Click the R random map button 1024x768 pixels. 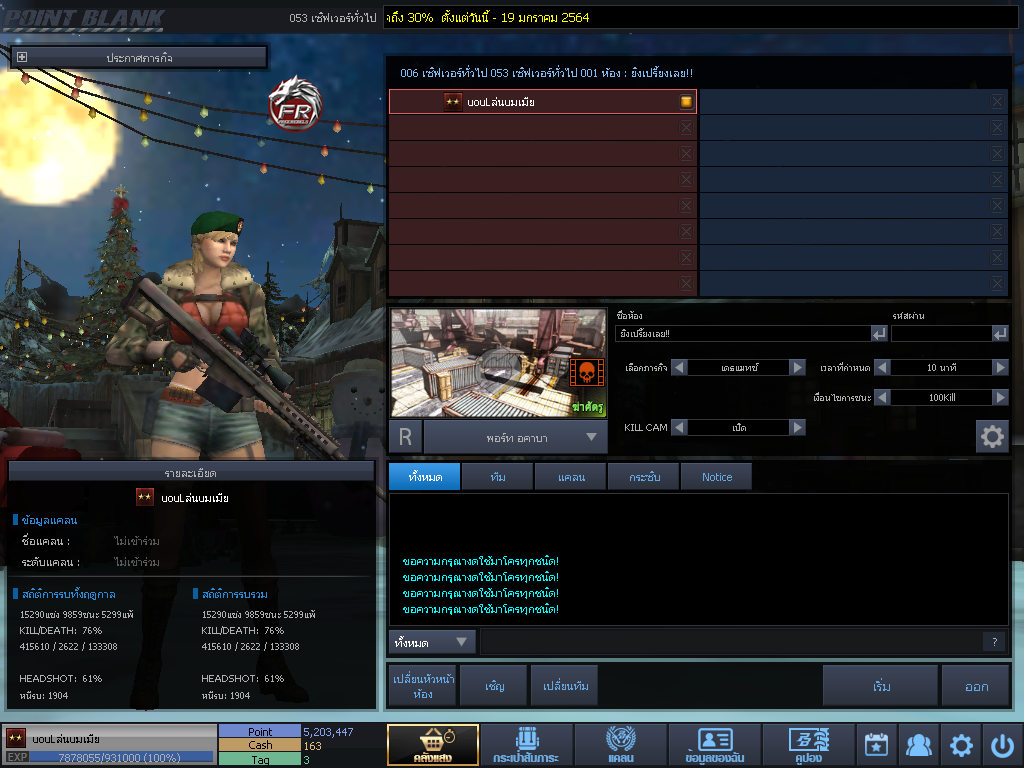[406, 437]
